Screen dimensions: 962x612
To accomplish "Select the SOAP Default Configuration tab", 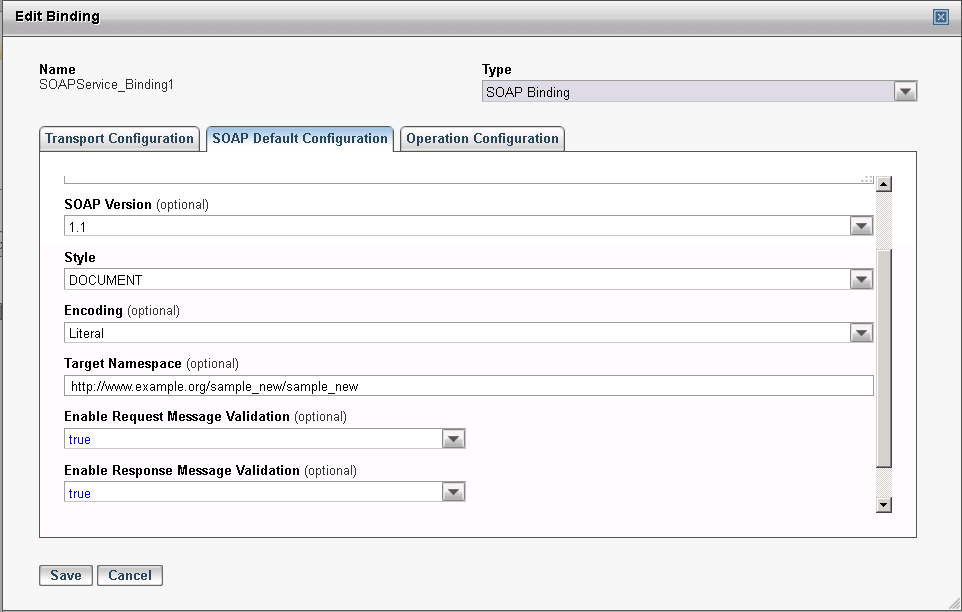I will pos(300,139).
